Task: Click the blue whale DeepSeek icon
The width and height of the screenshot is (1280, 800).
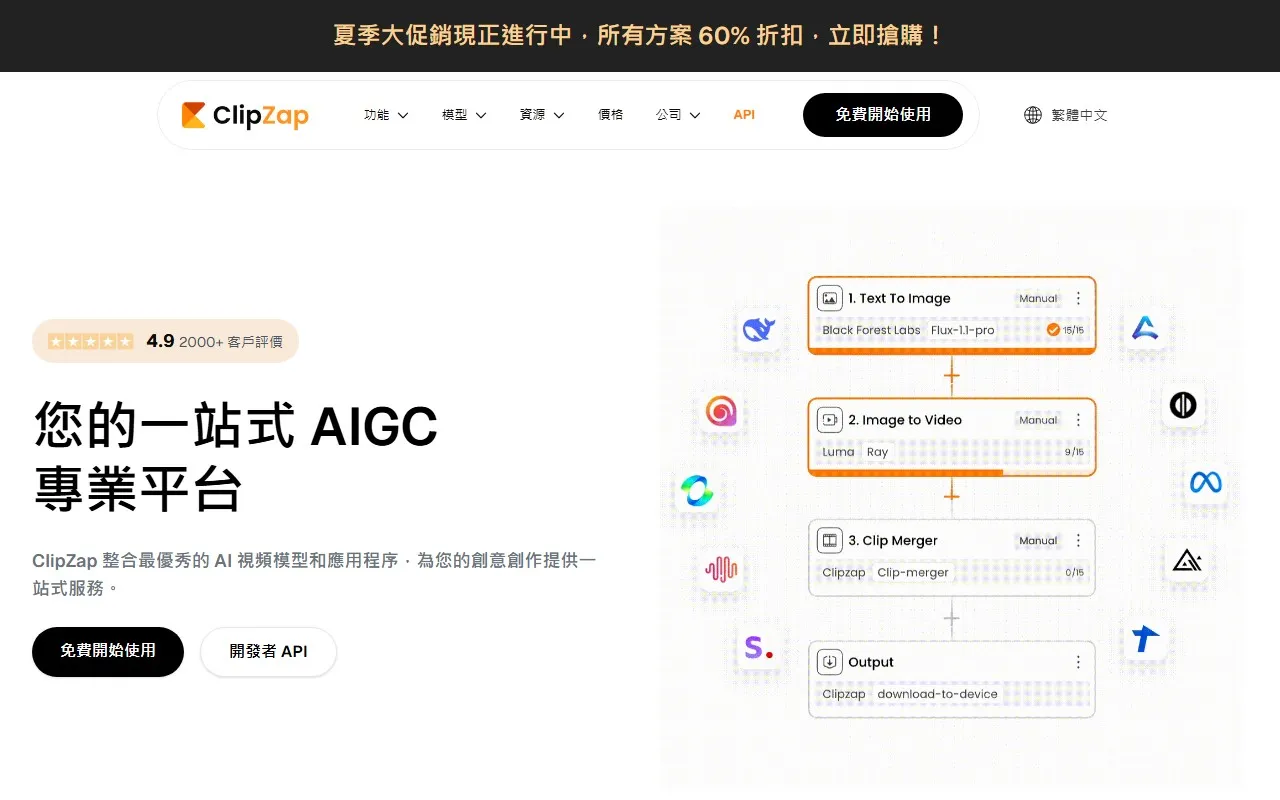Action: coord(759,328)
